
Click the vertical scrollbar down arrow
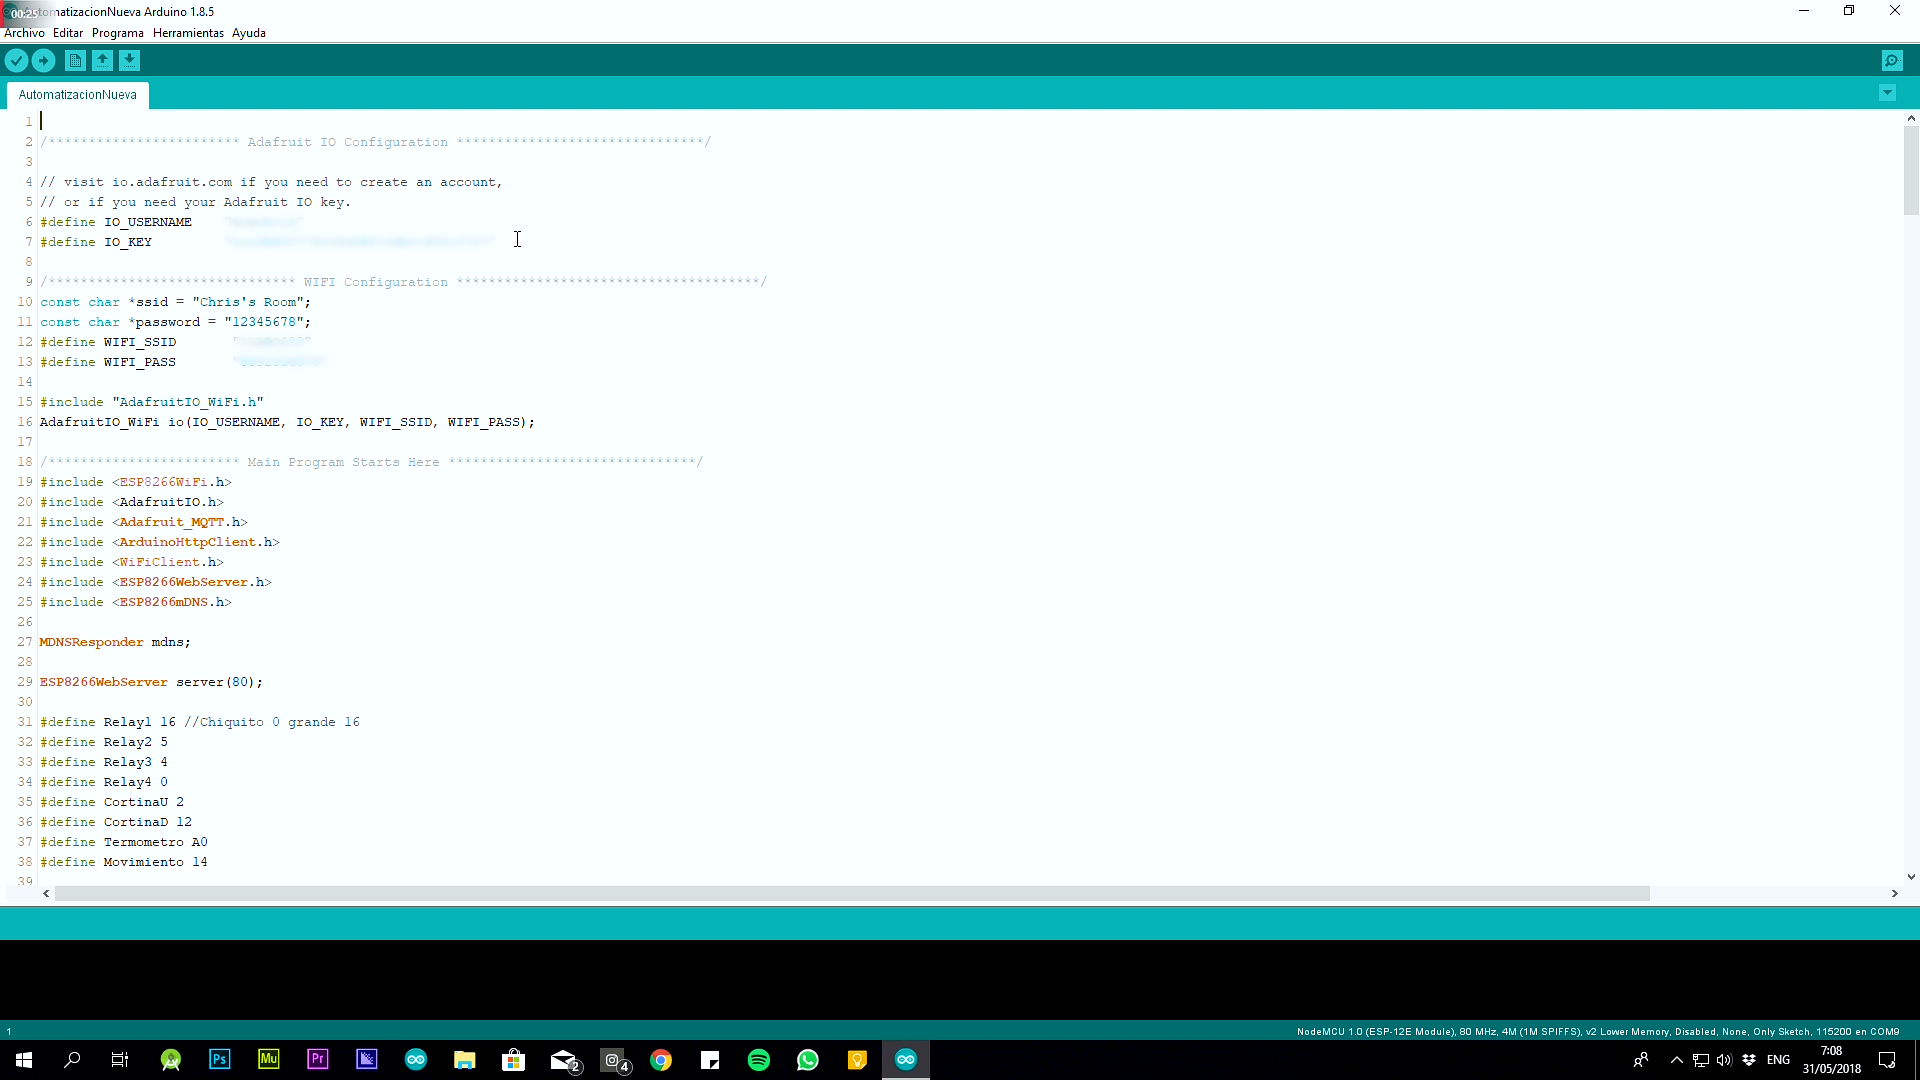click(x=1911, y=876)
